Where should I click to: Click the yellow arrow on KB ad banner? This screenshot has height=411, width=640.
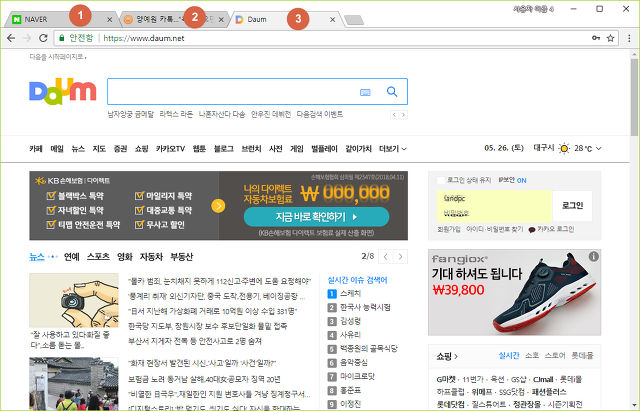[x=218, y=206]
